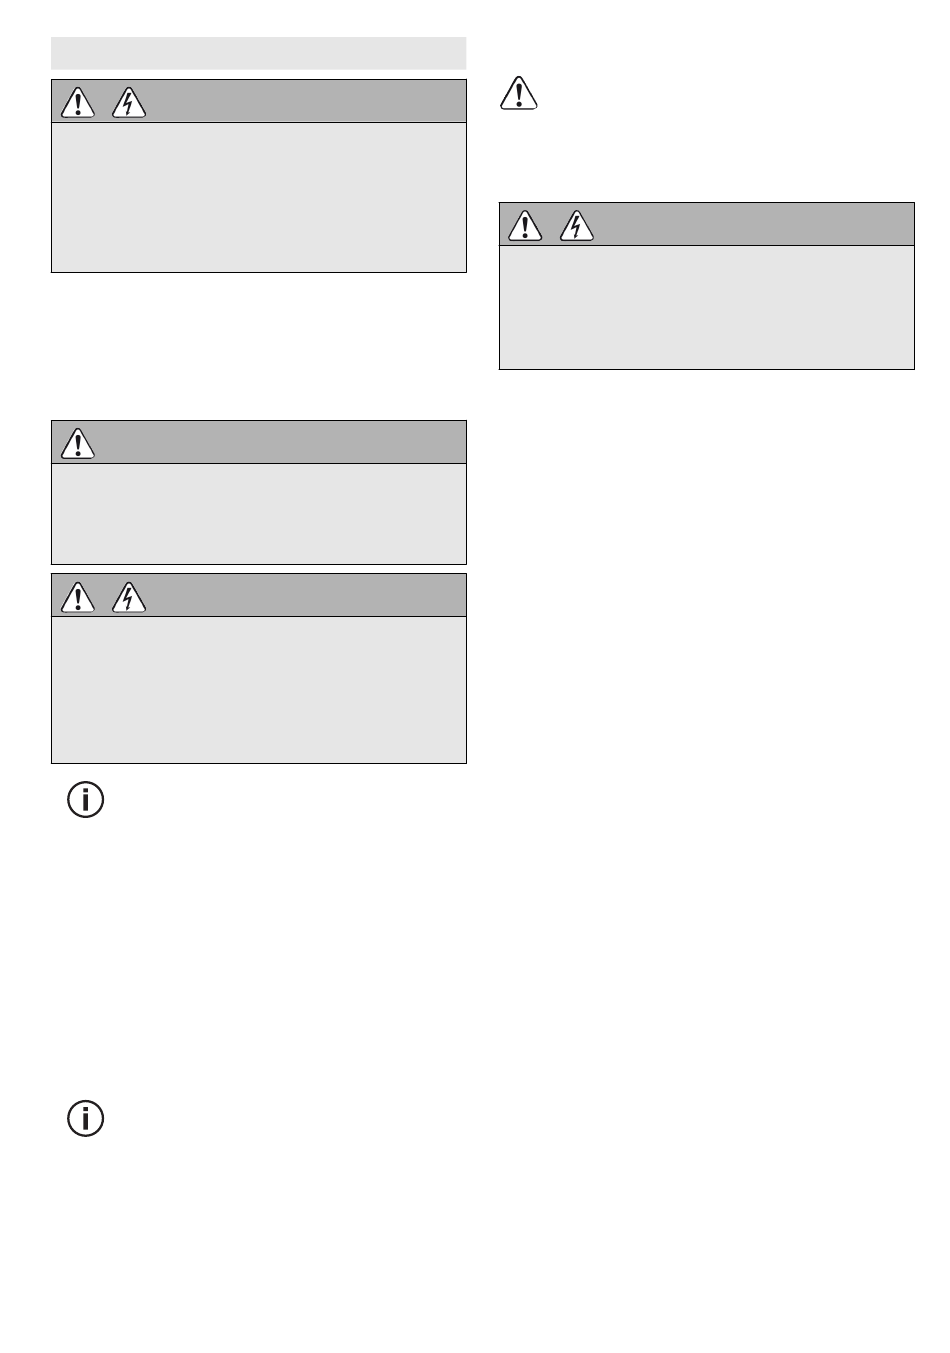Viewport: 950px width, 1353px height.
Task: Click the warning triangle in the top-left box header
Action: 78,103
